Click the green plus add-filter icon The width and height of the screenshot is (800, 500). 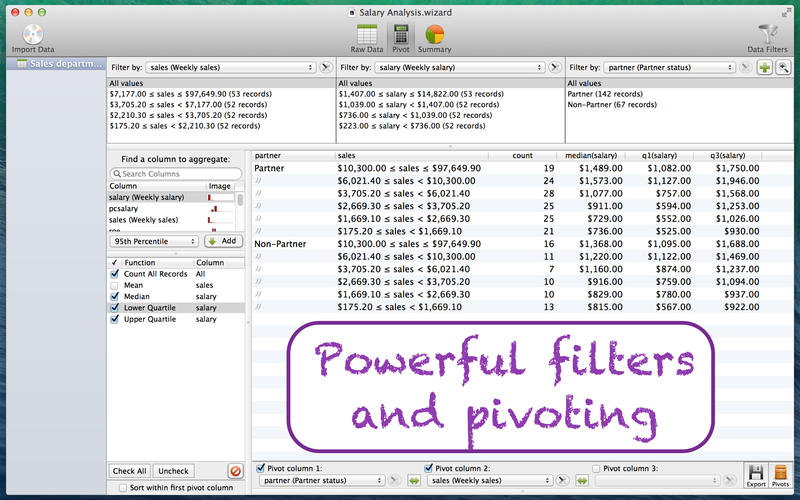click(764, 67)
